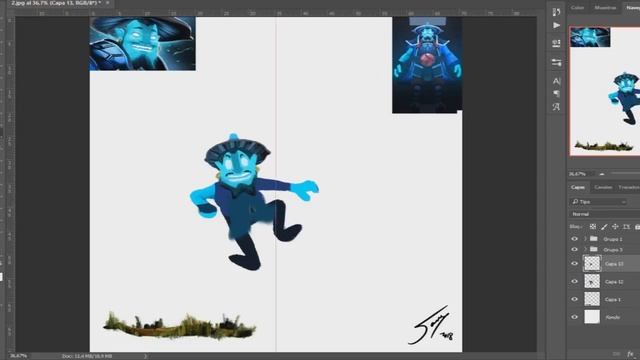
Task: Hide the Capa 12 layer
Action: pyautogui.click(x=575, y=281)
